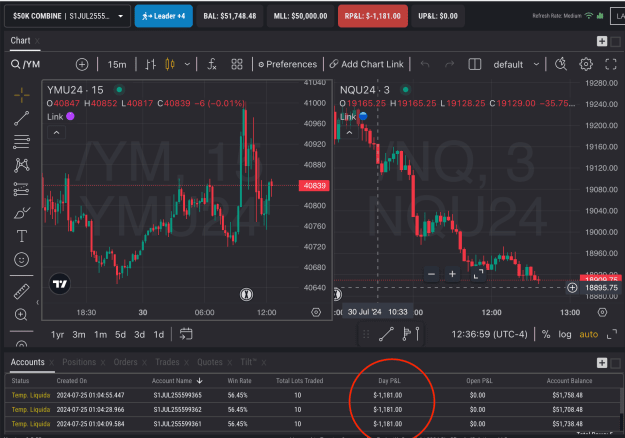This screenshot has height=438, width=625.
Task: Collapse the NQU24 legend chevron
Action: 350,133
